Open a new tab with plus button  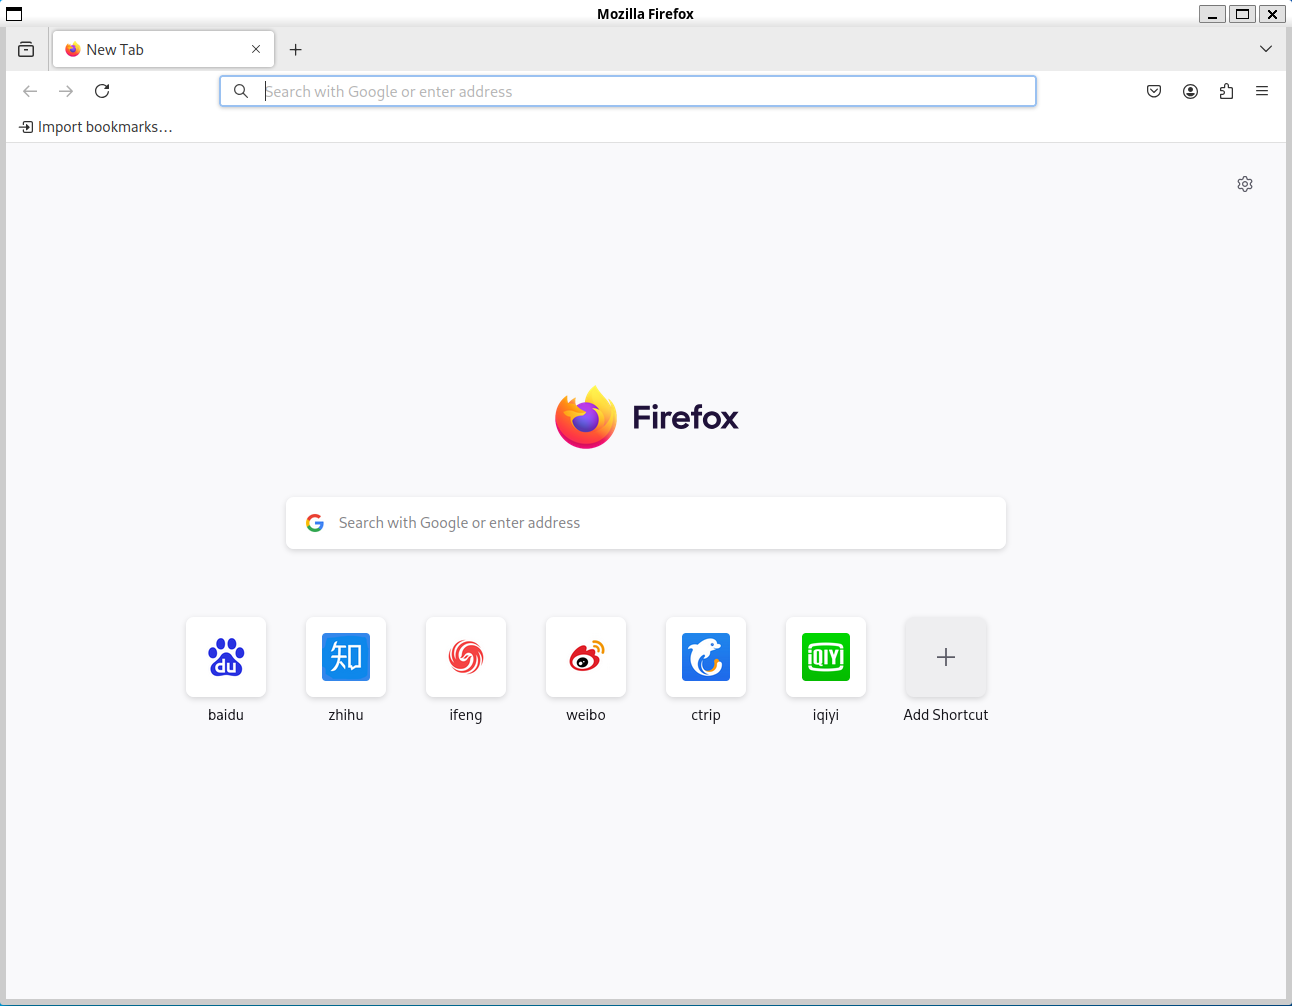pos(296,49)
